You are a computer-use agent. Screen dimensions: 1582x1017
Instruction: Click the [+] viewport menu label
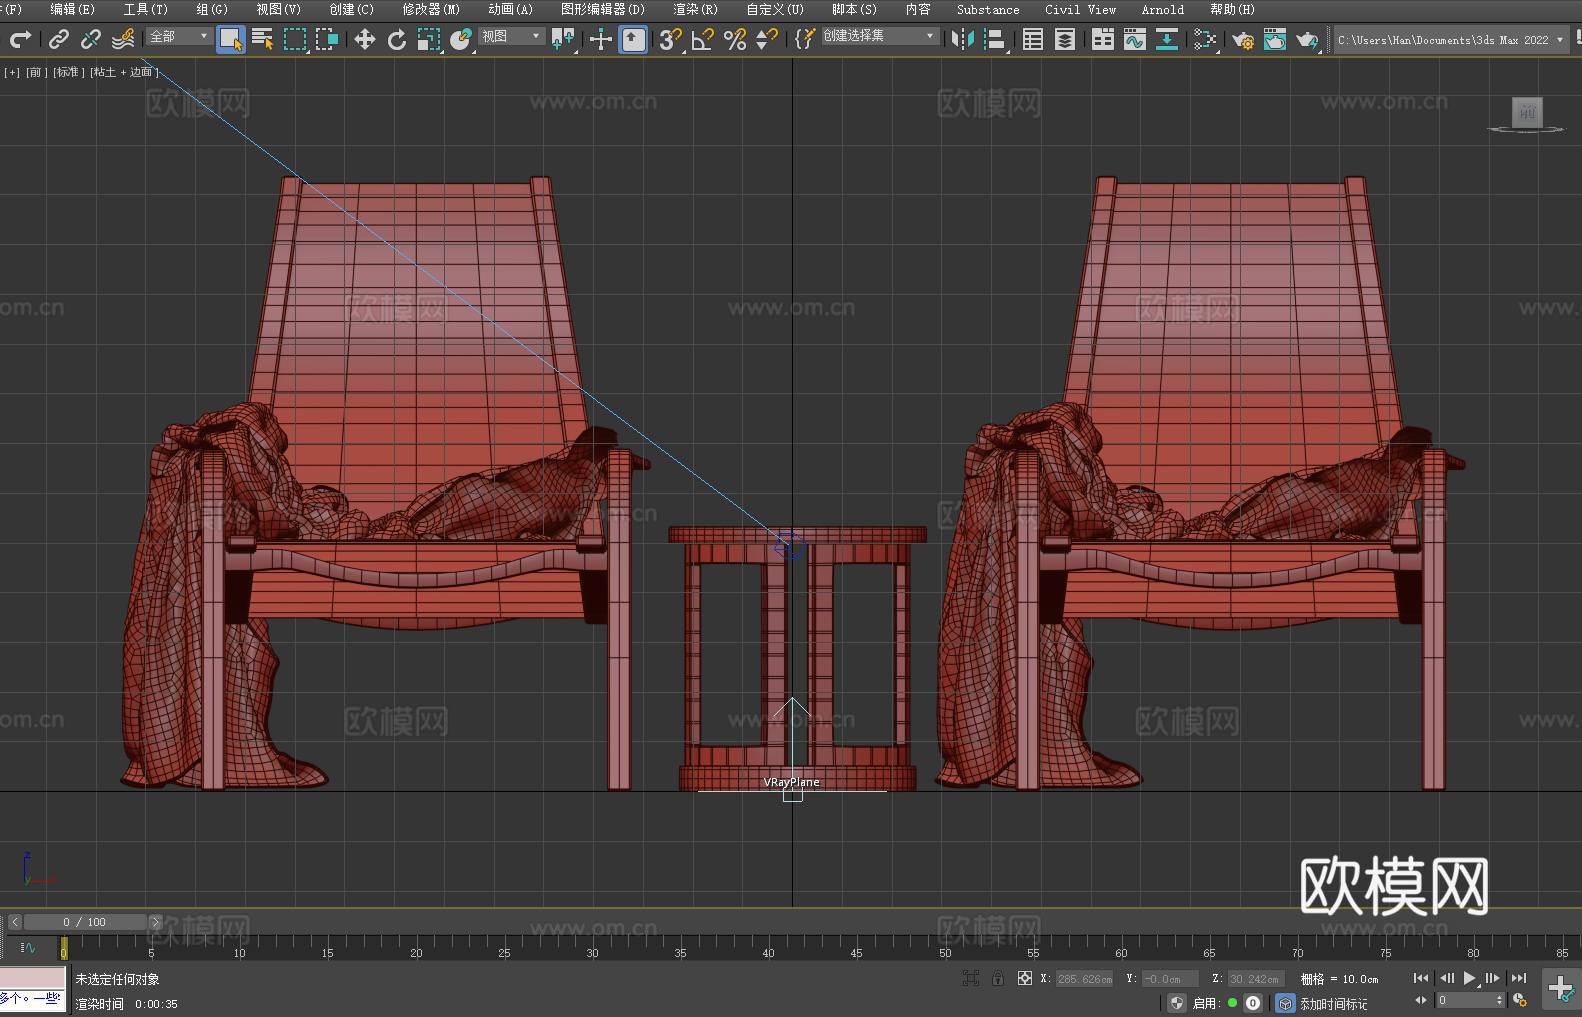12,72
